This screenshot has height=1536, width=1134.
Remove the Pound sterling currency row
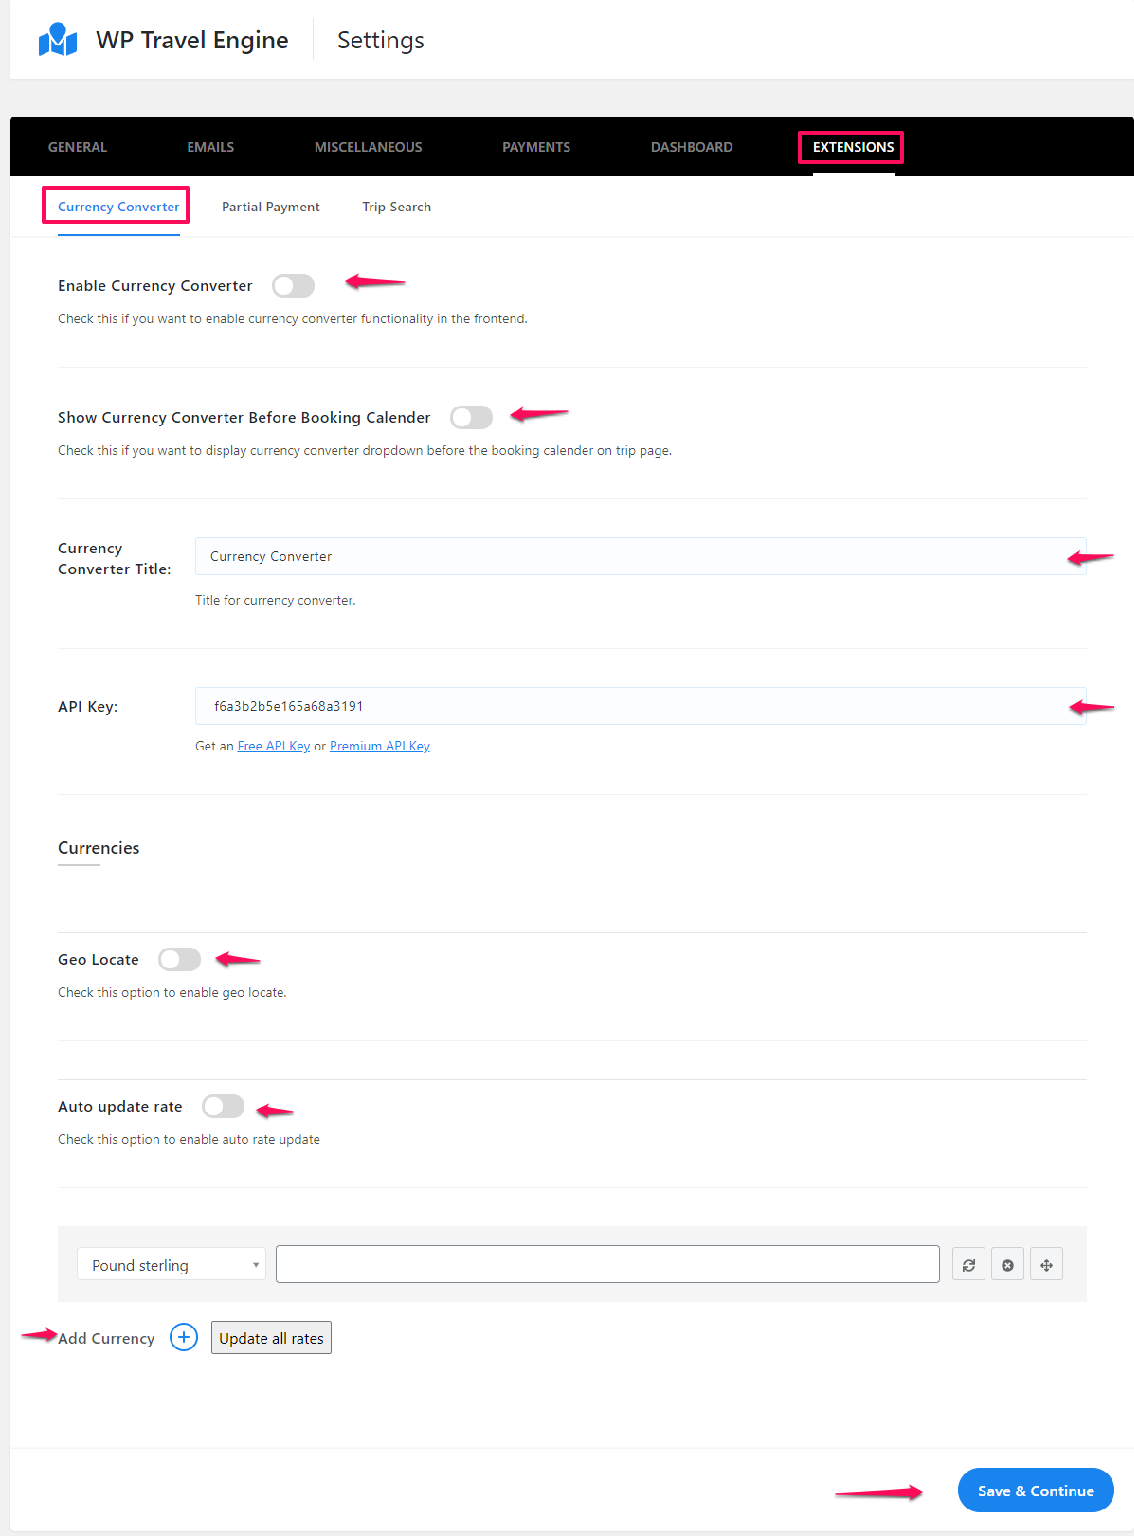click(1008, 1265)
